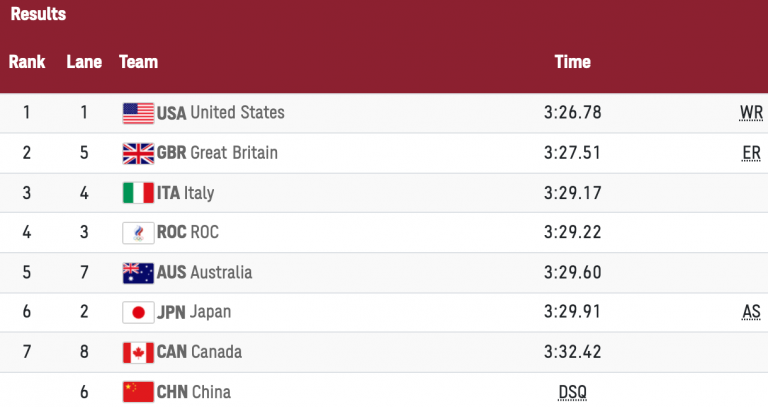Click the Great Britain flag icon
Viewport: 768px width, 407px height.
tap(138, 153)
